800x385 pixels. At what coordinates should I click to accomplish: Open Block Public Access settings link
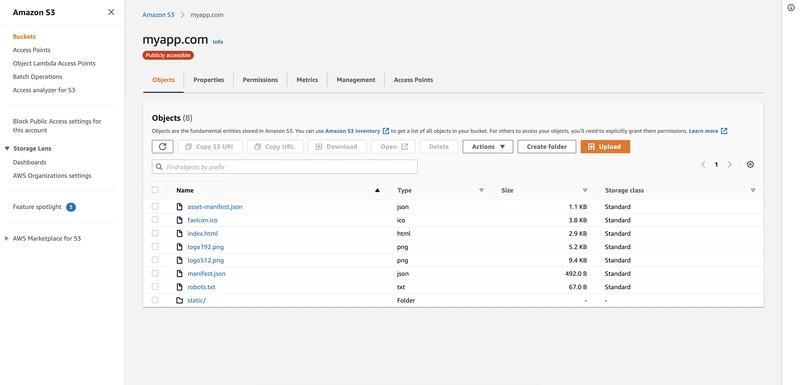(57, 126)
